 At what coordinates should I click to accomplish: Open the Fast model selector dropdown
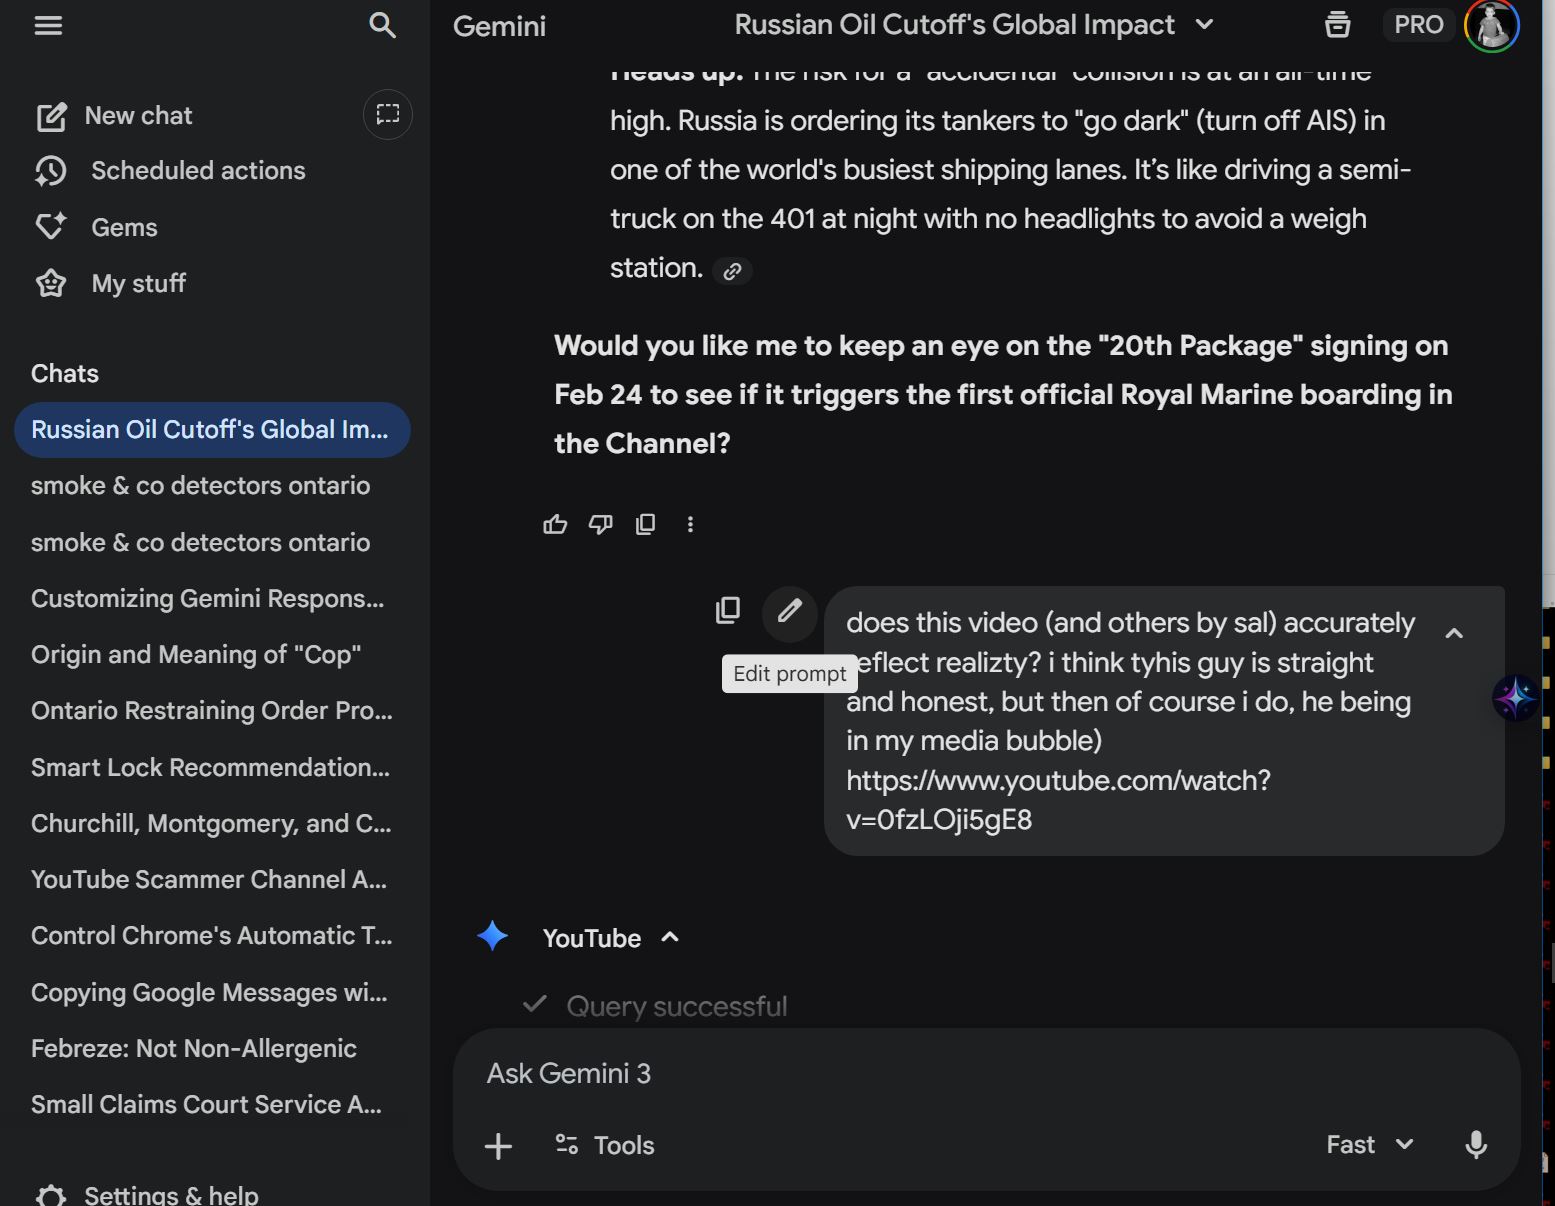[1369, 1145]
